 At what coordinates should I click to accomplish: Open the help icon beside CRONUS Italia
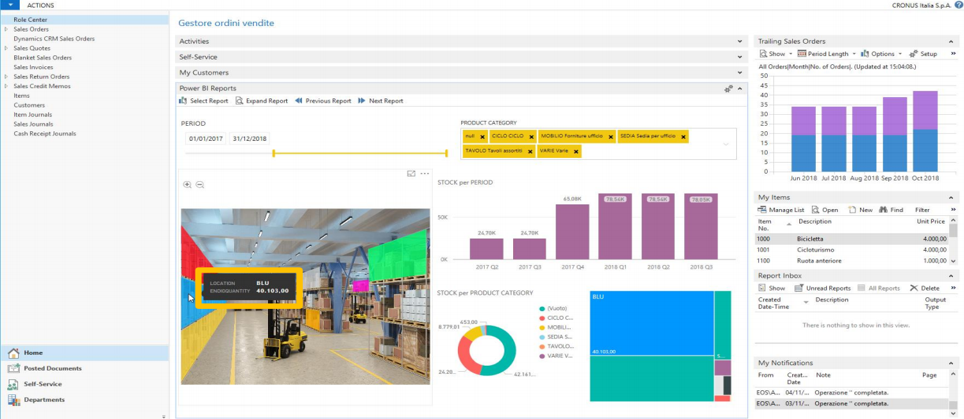point(958,5)
